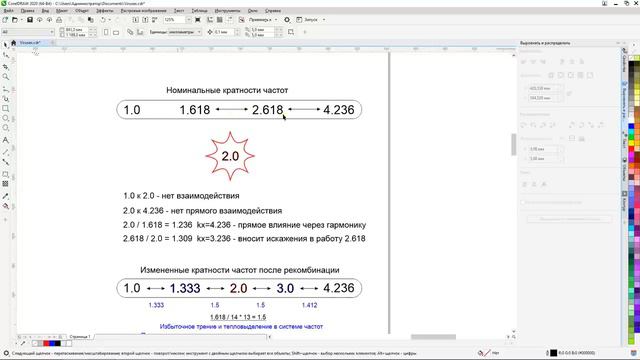
Task: Select the Crop tool in toolbox
Action: pos(5,67)
